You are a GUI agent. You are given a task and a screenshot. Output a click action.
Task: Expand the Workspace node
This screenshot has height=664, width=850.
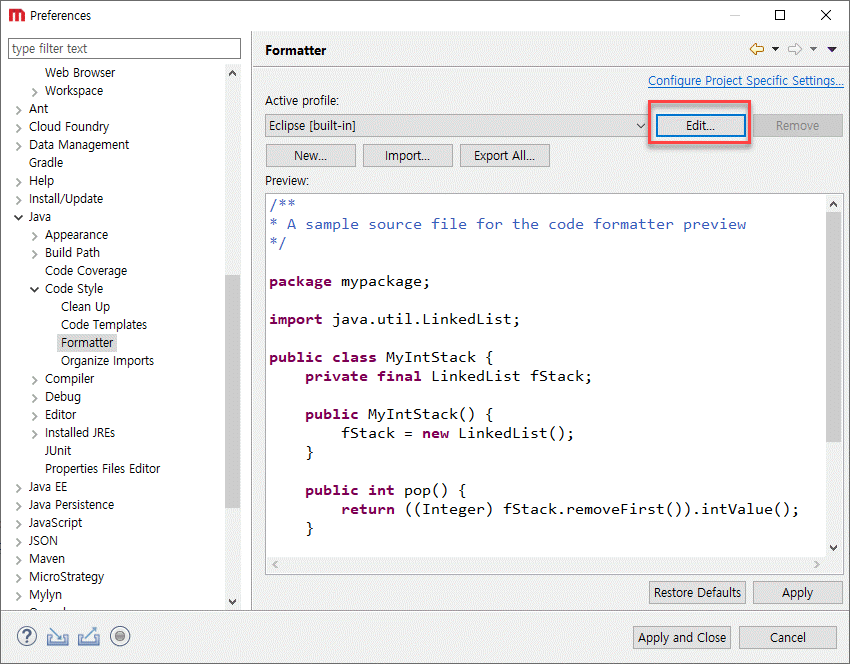pyautogui.click(x=34, y=92)
